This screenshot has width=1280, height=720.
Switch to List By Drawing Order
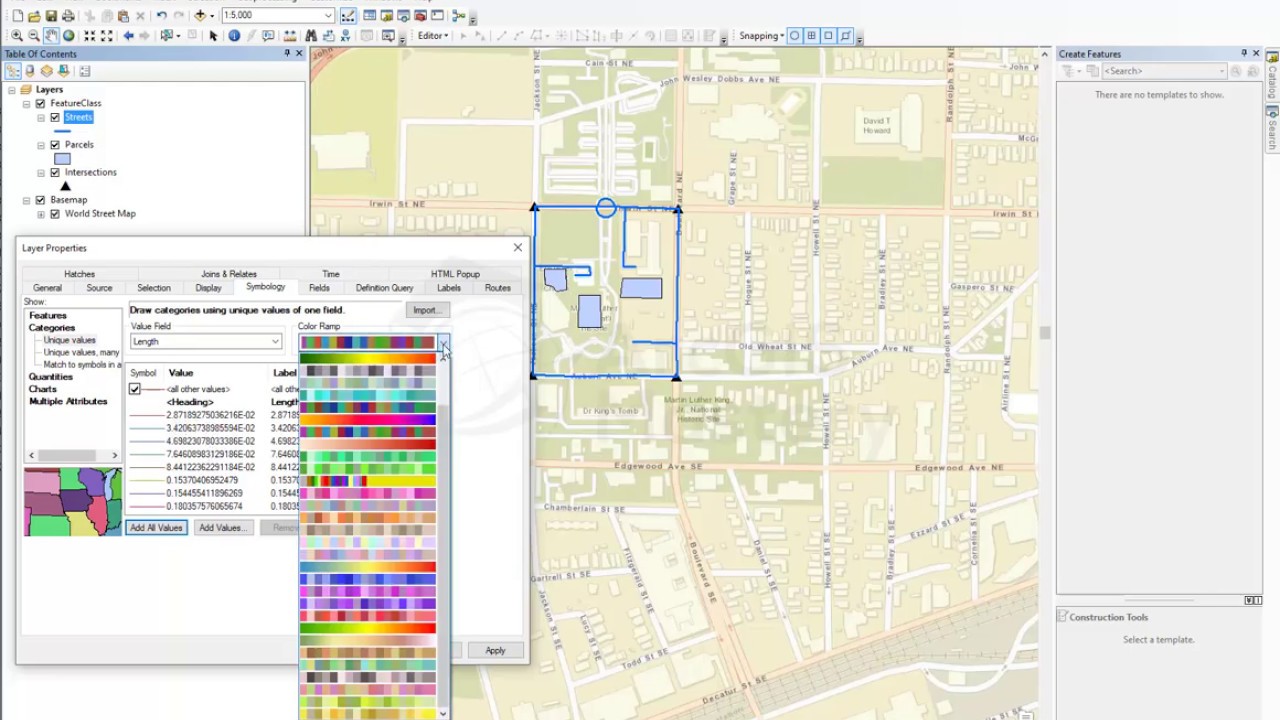tap(12, 71)
